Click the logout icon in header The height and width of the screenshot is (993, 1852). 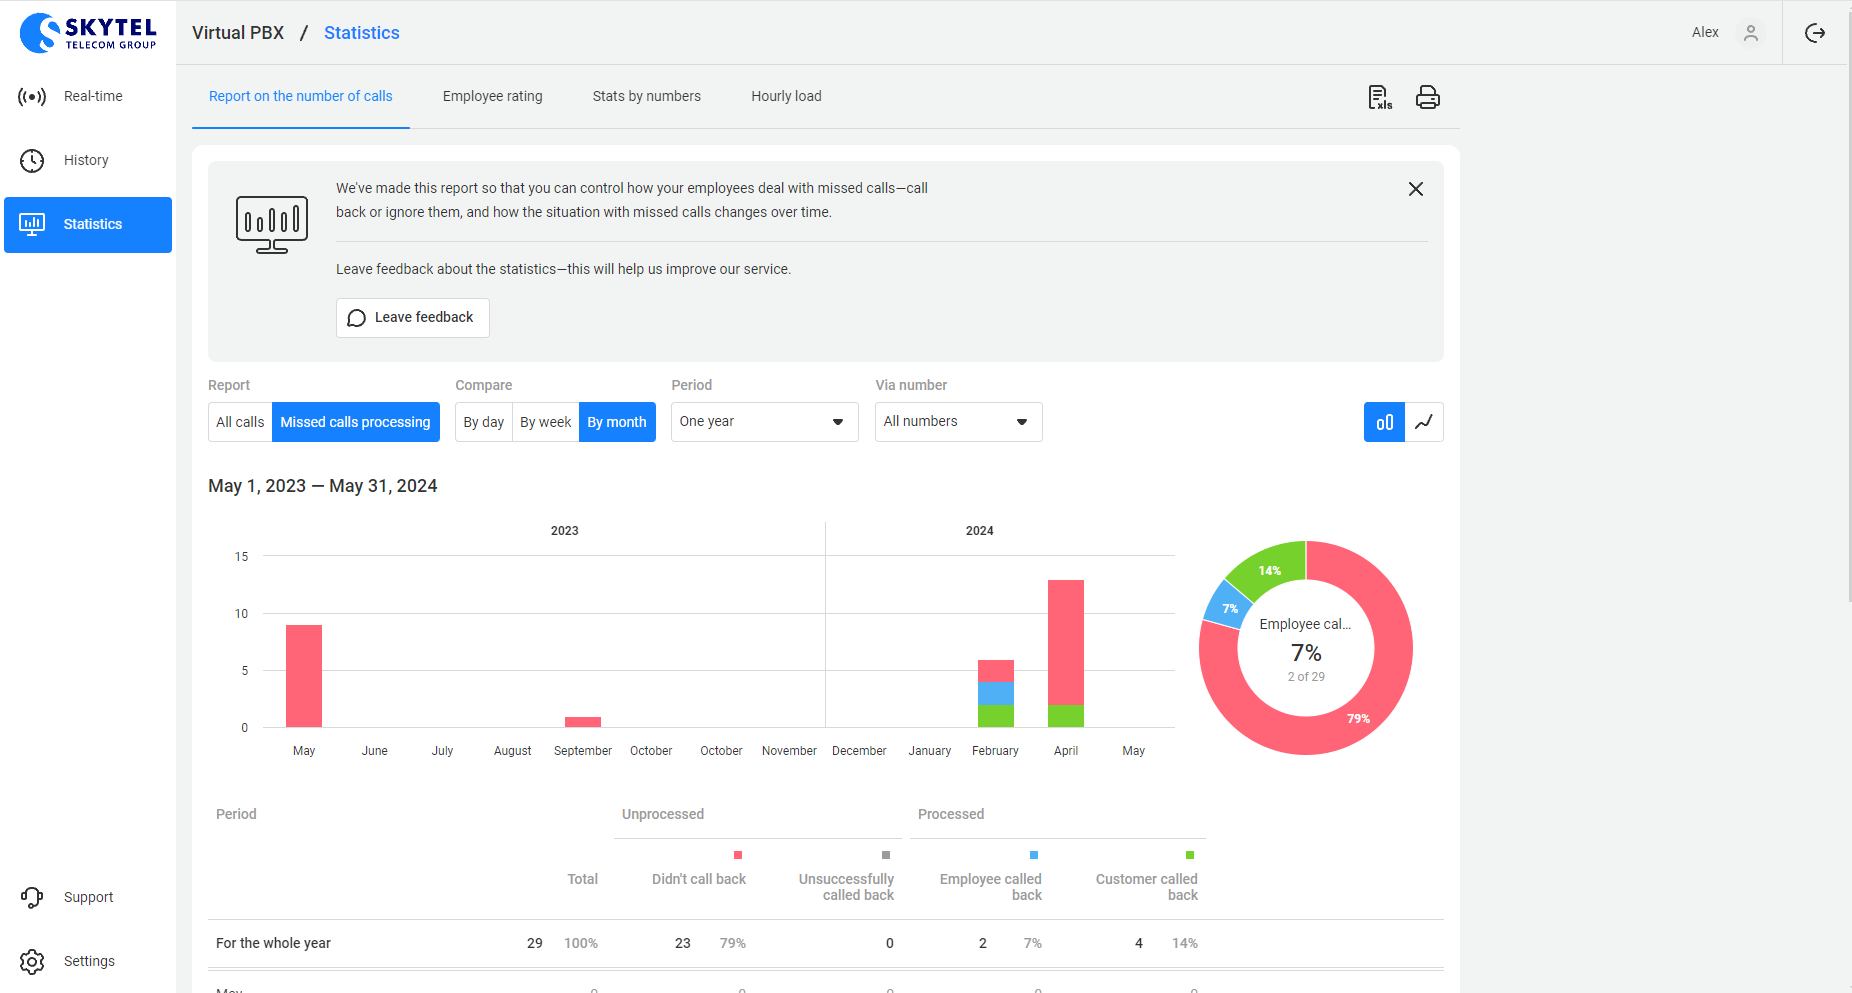tap(1814, 33)
